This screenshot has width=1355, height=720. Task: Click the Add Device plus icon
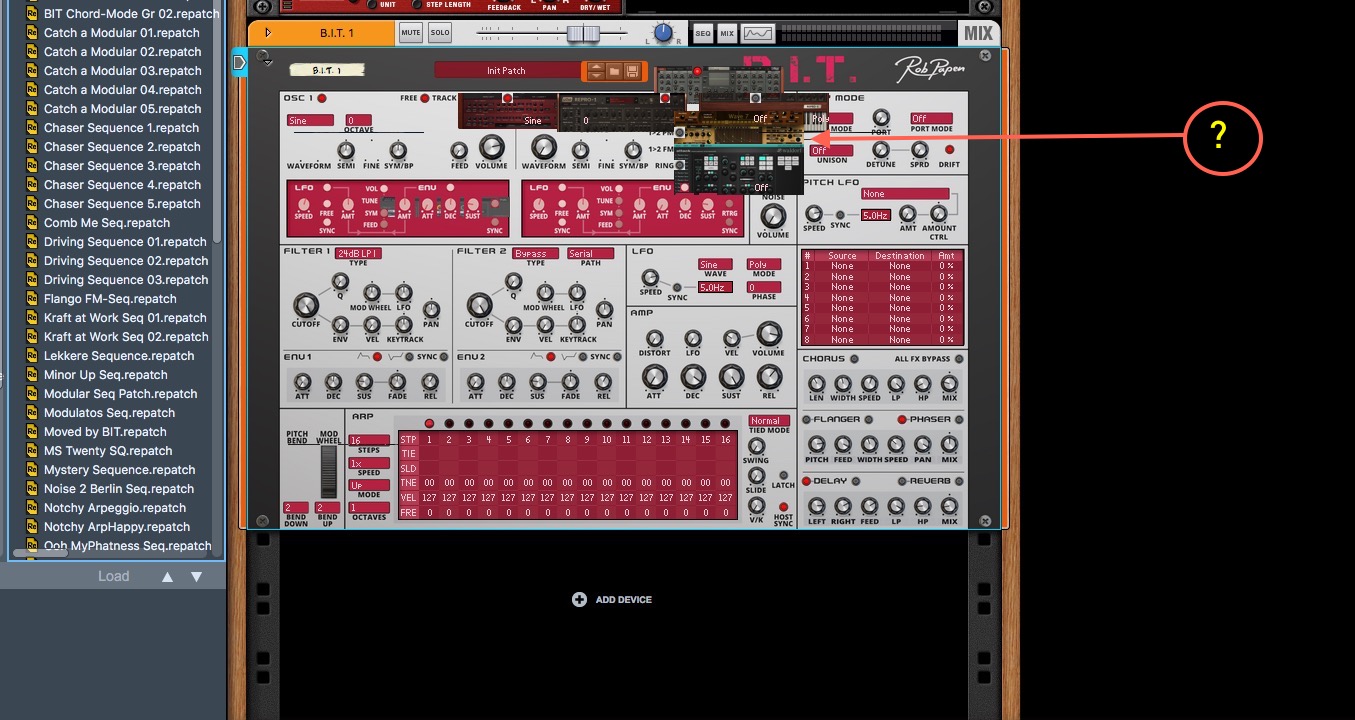[x=579, y=599]
